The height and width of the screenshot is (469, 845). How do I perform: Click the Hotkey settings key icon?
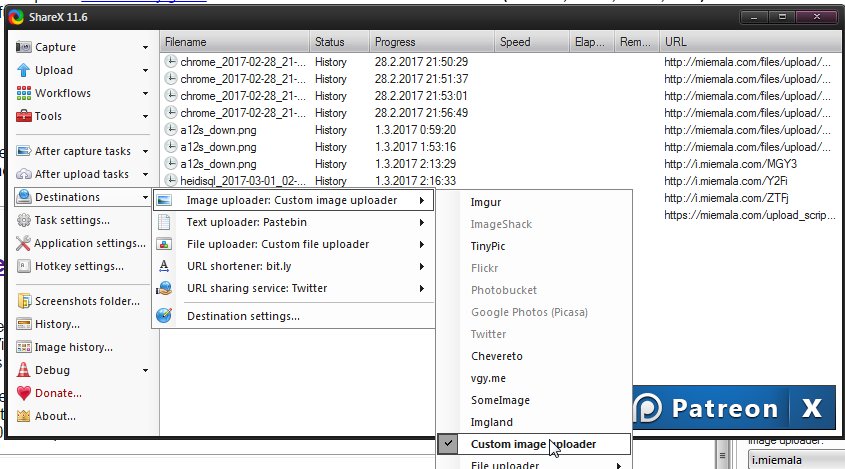pos(23,266)
